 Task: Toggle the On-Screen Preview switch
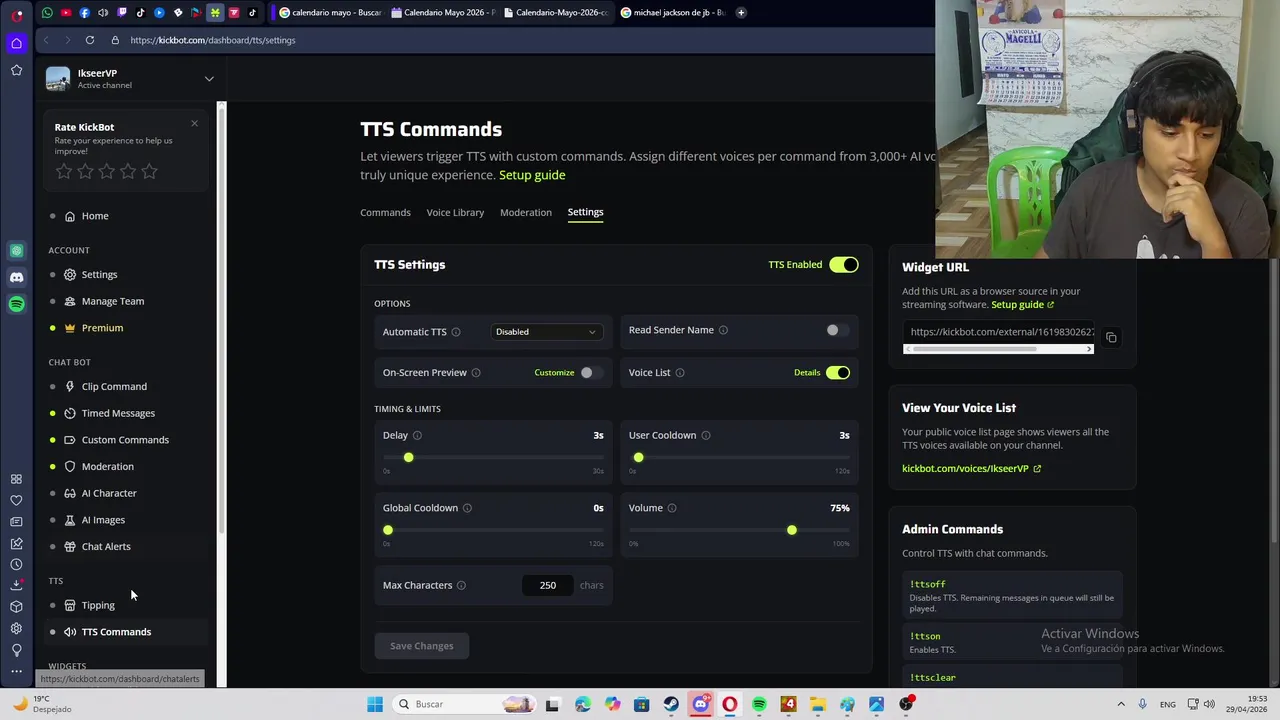pyautogui.click(x=591, y=373)
